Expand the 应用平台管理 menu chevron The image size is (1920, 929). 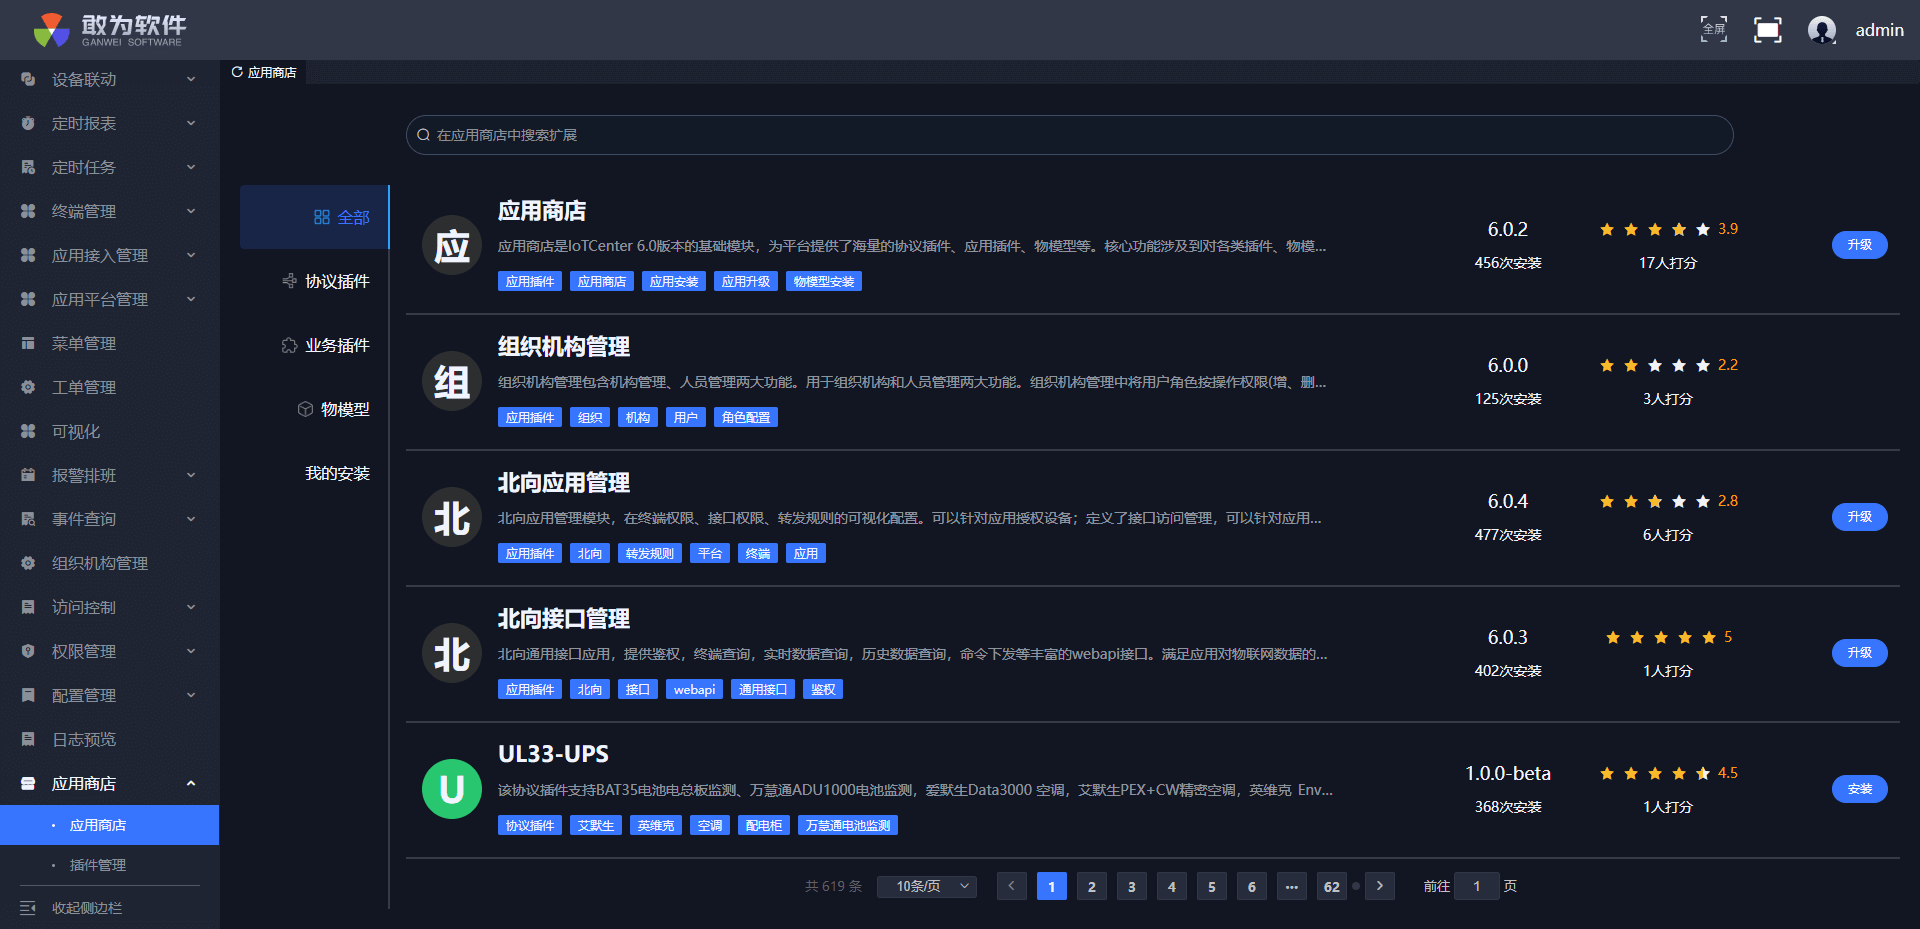(x=191, y=299)
